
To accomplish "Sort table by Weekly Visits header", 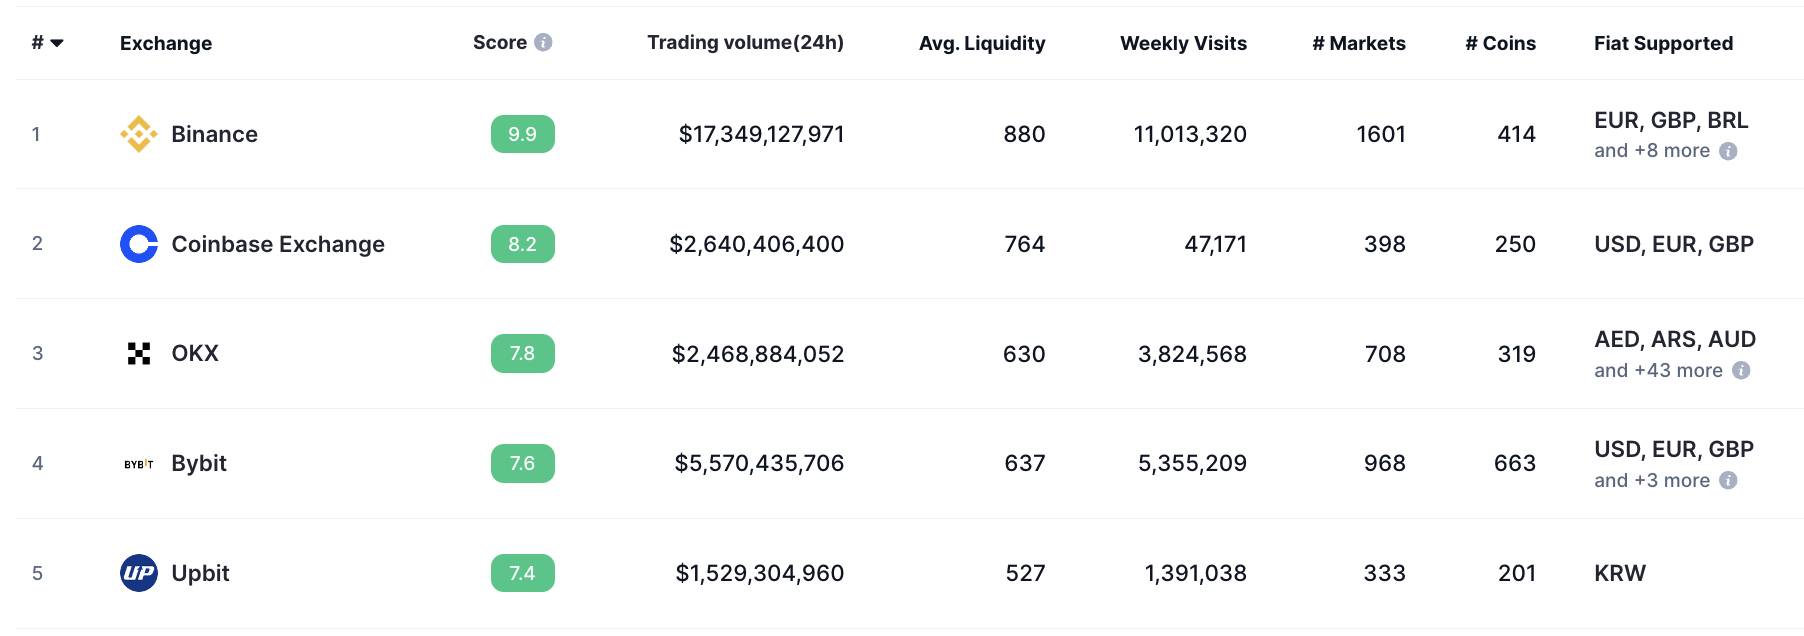I will pyautogui.click(x=1183, y=43).
